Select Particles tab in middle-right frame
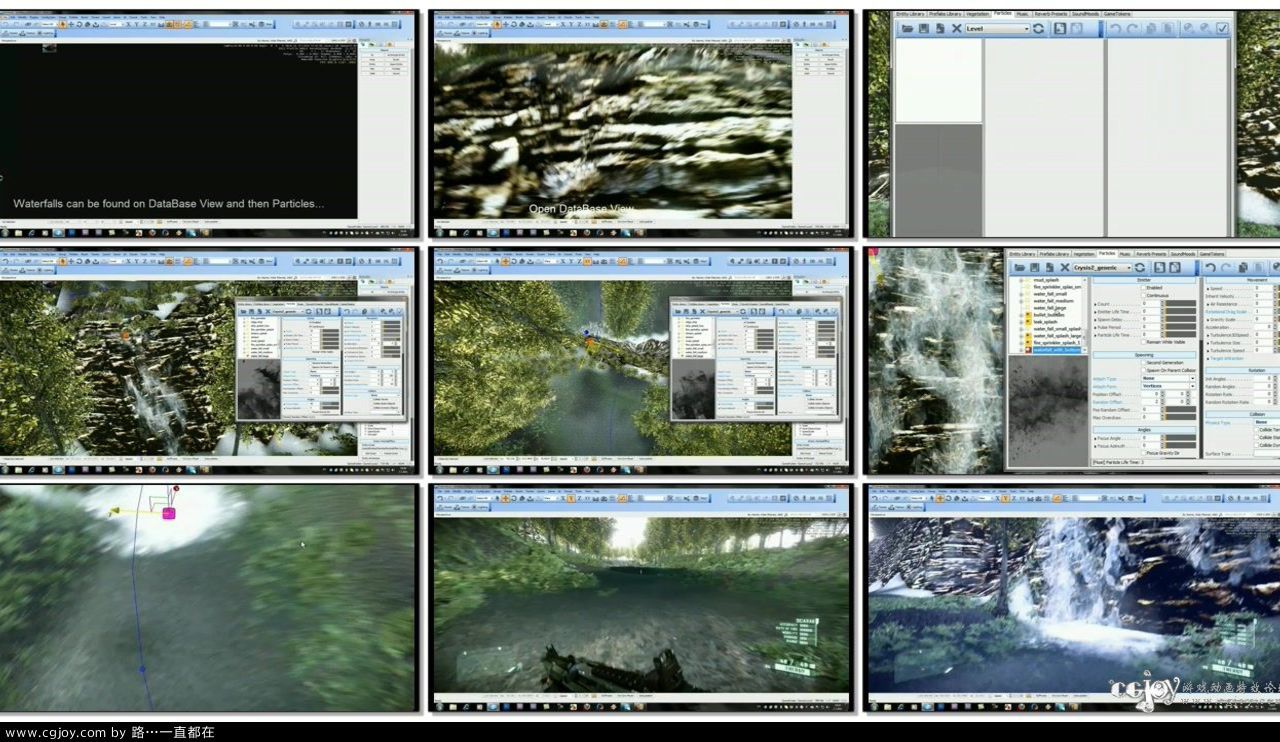This screenshot has width=1280, height=742. 1107,254
